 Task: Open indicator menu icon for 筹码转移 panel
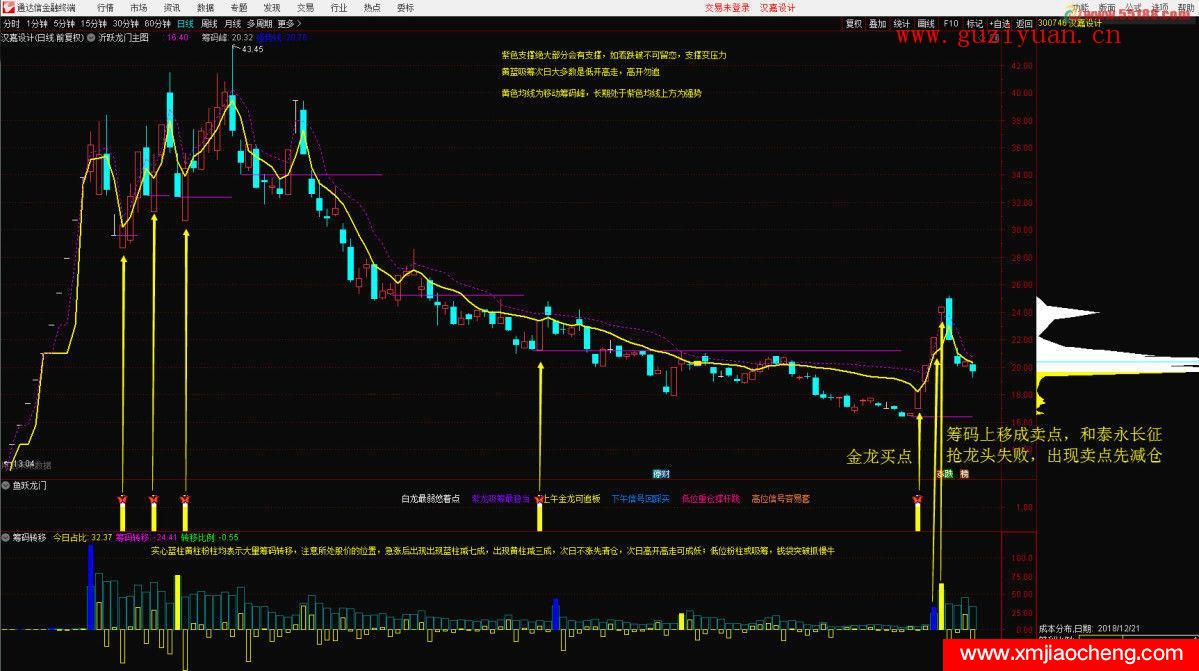point(7,537)
